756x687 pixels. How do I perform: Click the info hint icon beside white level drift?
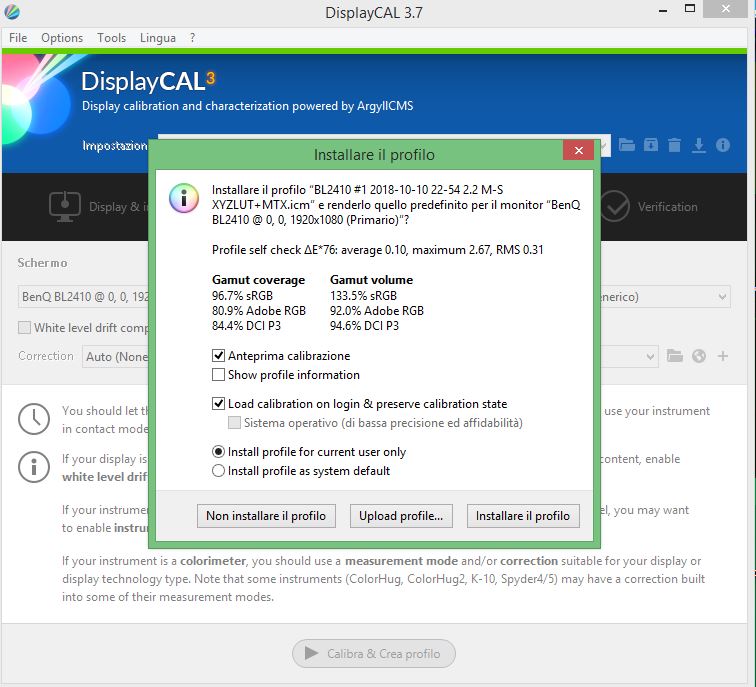tap(34, 467)
